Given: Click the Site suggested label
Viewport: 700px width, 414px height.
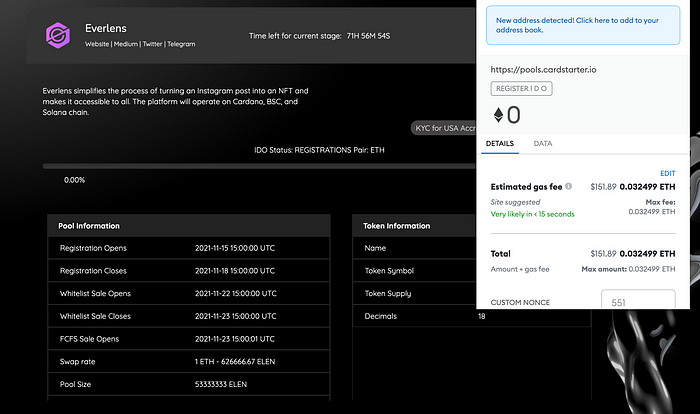Looking at the screenshot, I should pos(515,202).
